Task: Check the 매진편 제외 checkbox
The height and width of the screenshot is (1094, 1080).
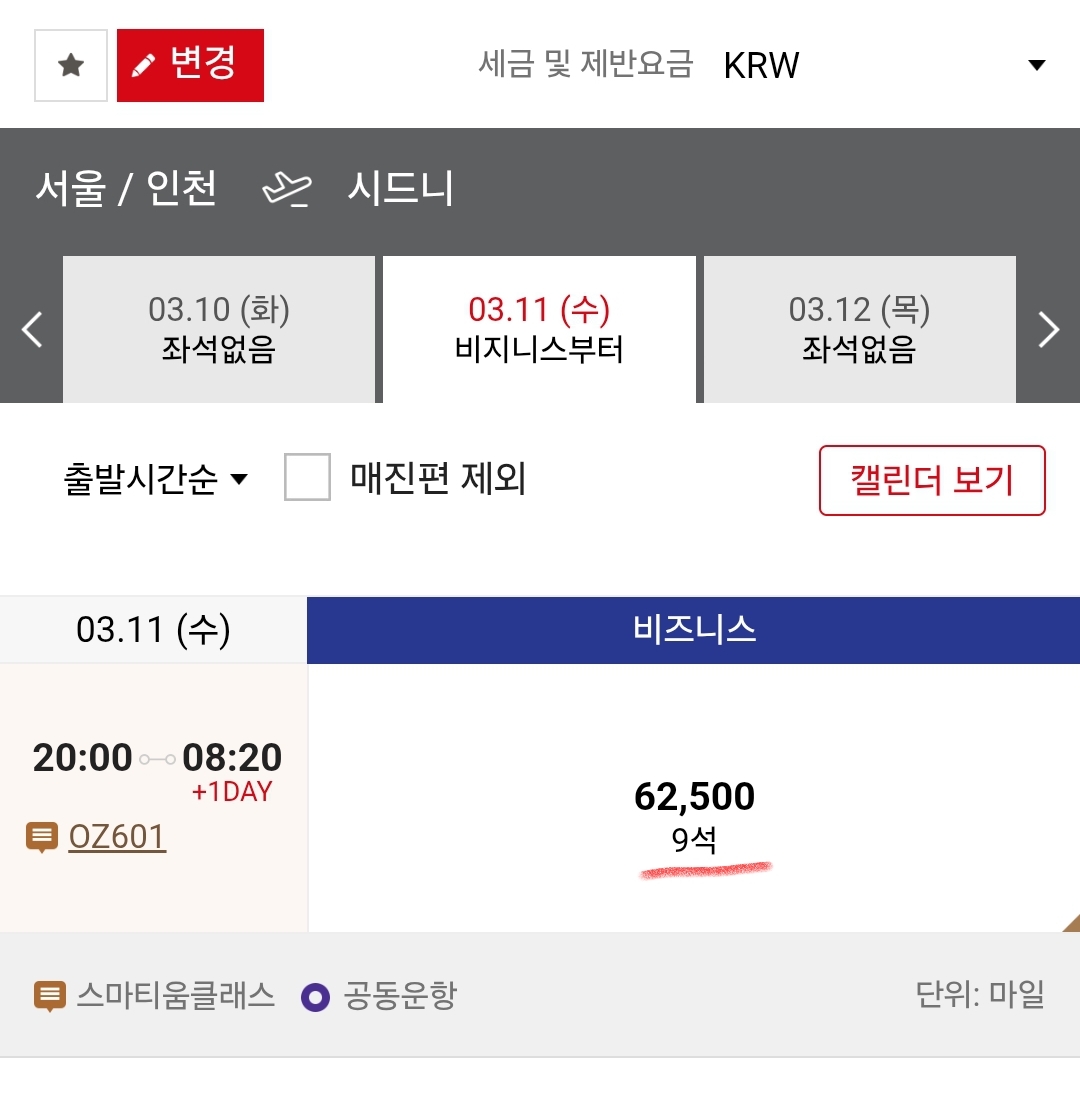Action: coord(307,478)
